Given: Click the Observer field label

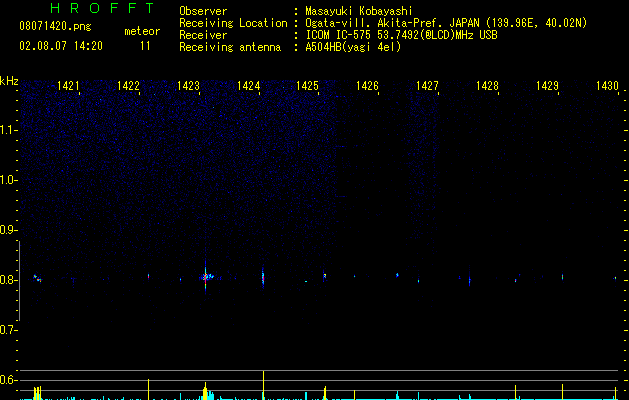Looking at the screenshot, I should pyautogui.click(x=203, y=11).
